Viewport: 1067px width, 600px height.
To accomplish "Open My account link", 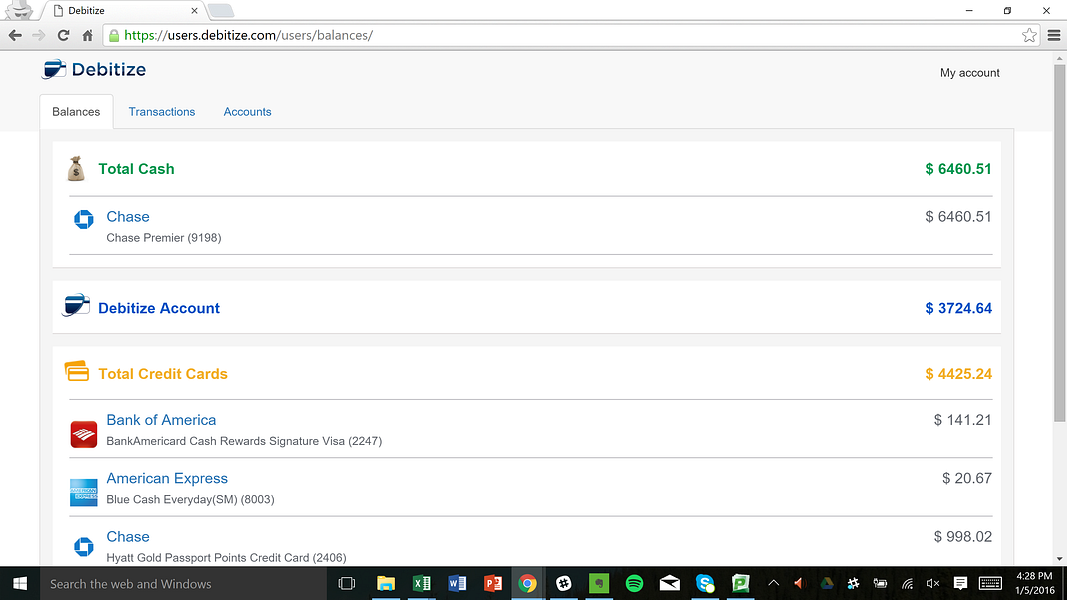I will tap(970, 73).
